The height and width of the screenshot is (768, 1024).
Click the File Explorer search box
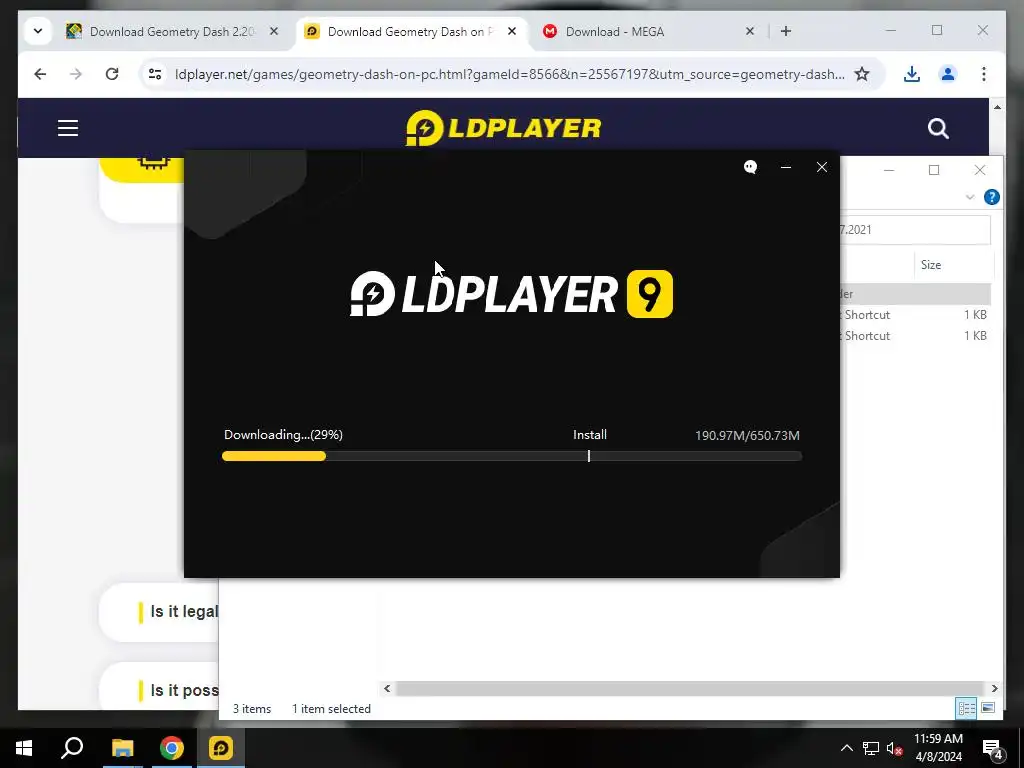click(914, 230)
